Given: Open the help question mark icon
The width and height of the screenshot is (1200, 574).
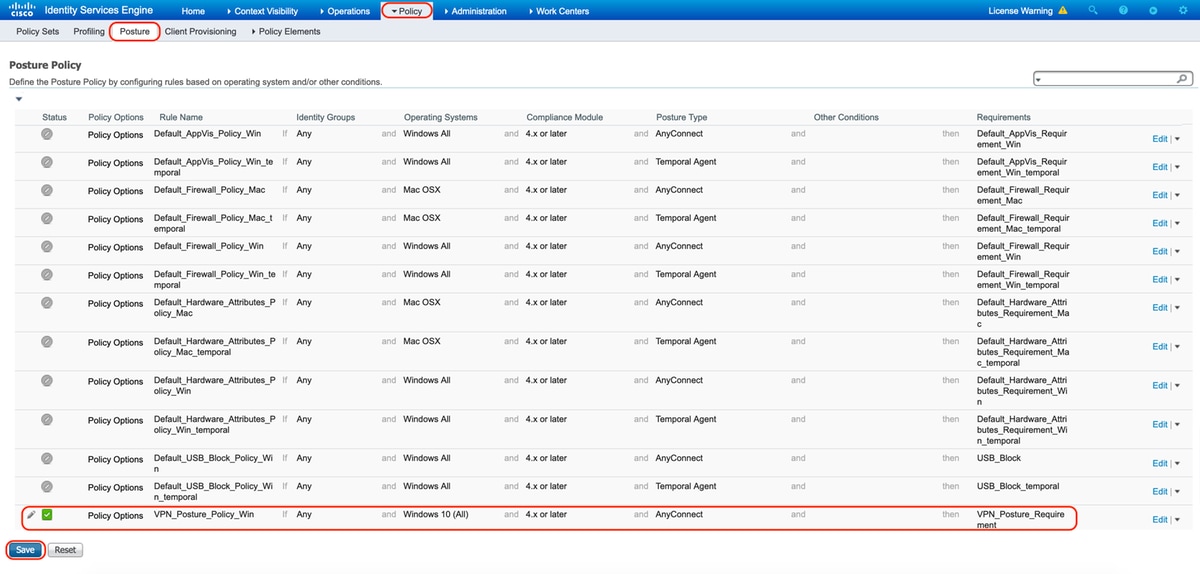Looking at the screenshot, I should [x=1124, y=11].
